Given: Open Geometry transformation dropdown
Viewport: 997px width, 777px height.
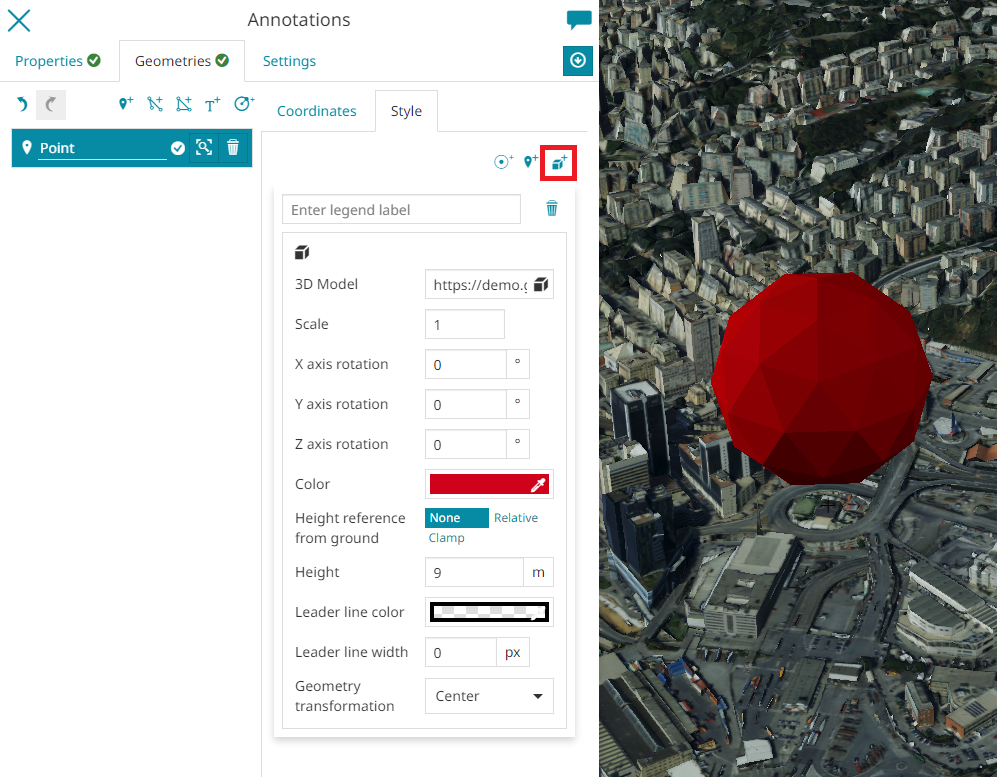Looking at the screenshot, I should pos(489,696).
